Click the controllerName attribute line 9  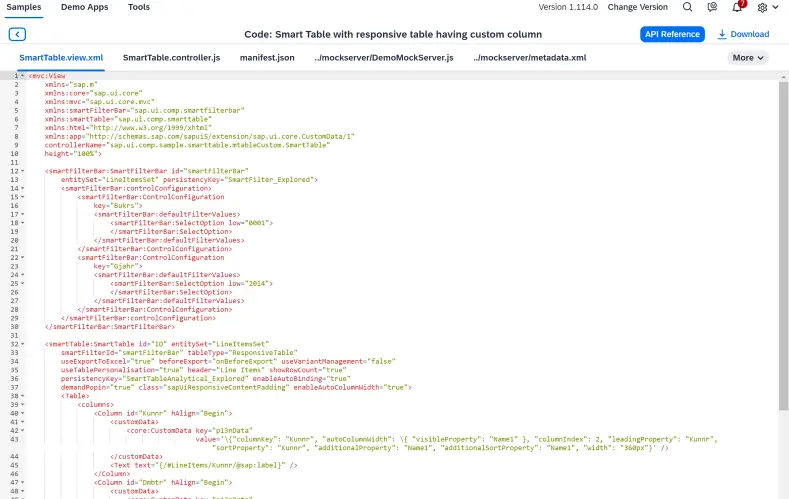tap(187, 145)
